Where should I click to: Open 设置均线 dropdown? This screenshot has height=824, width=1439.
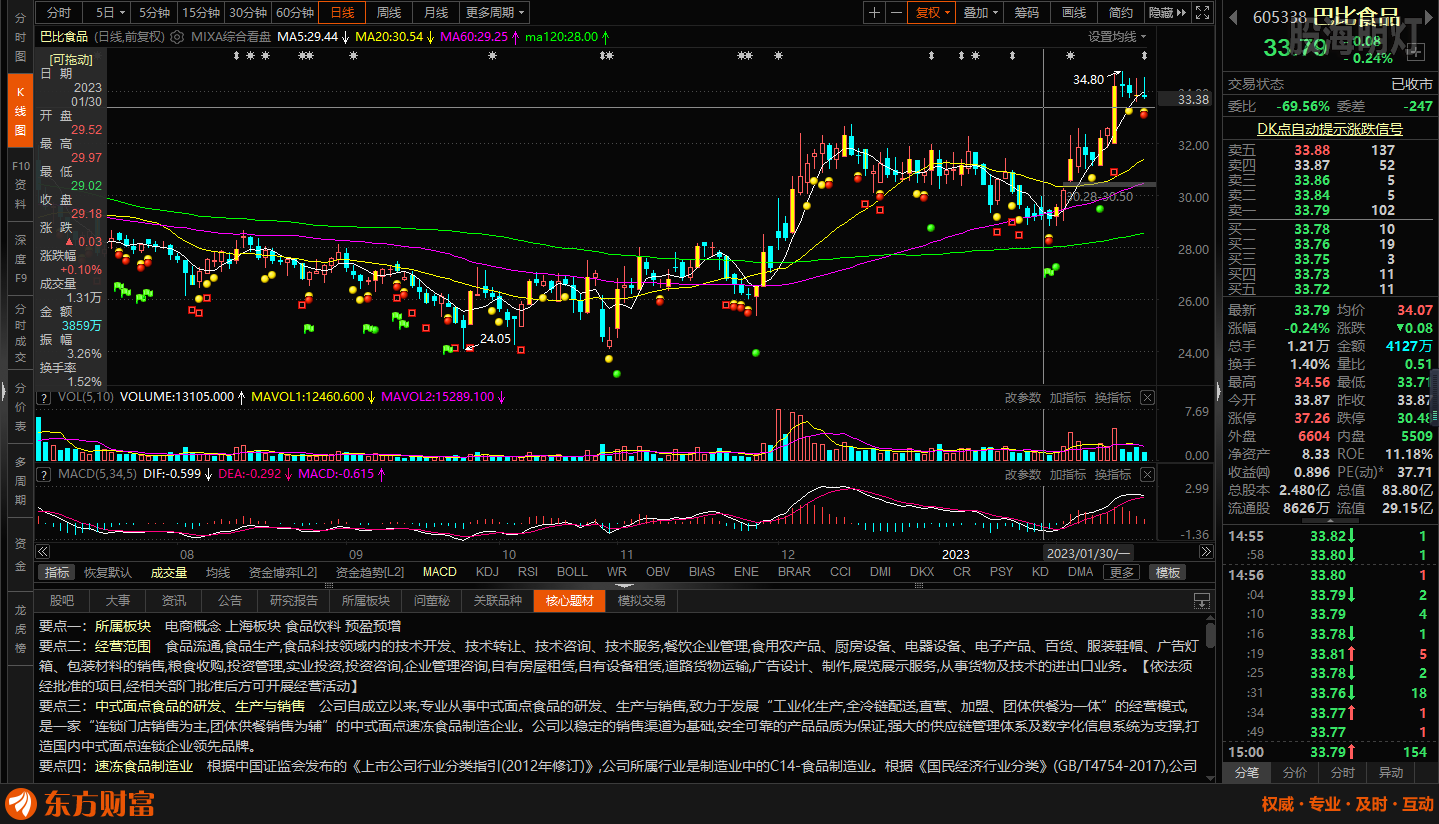[x=1117, y=36]
